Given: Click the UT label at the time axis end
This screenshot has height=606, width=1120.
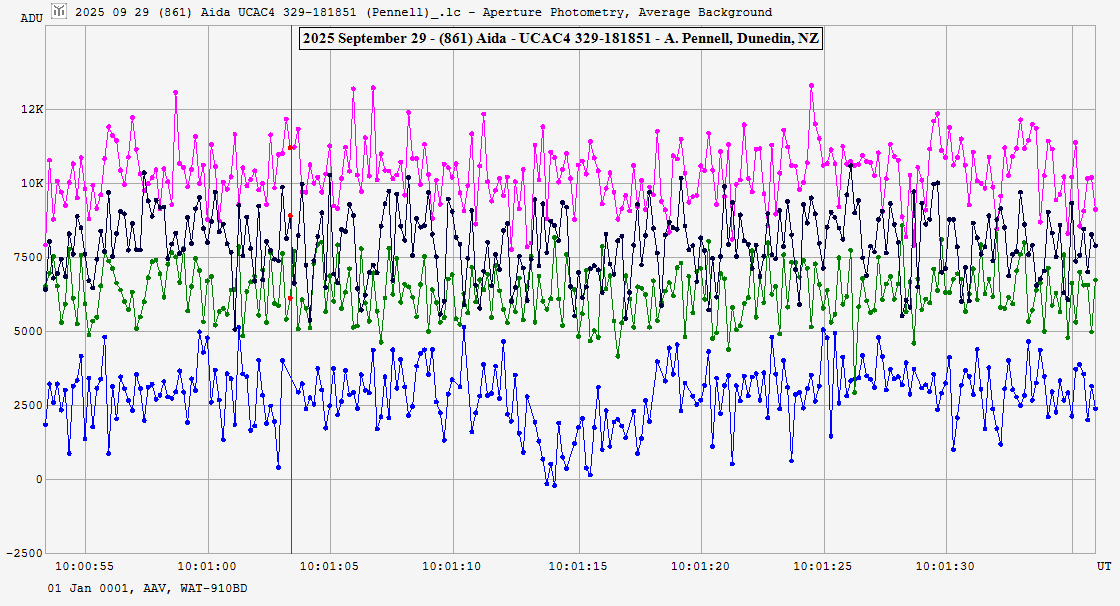Looking at the screenshot, I should (1103, 566).
